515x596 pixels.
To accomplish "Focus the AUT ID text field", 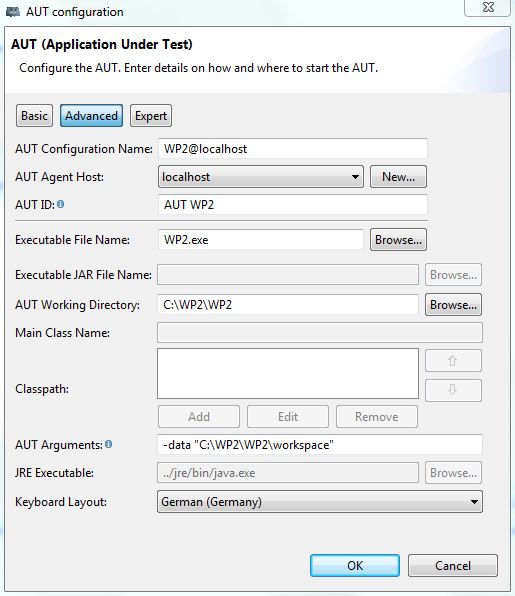I will point(293,204).
